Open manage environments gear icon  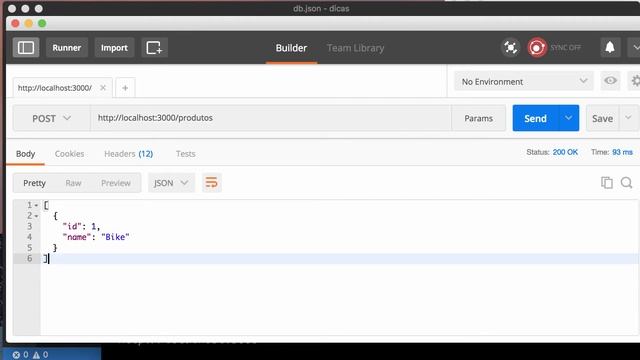coord(635,81)
